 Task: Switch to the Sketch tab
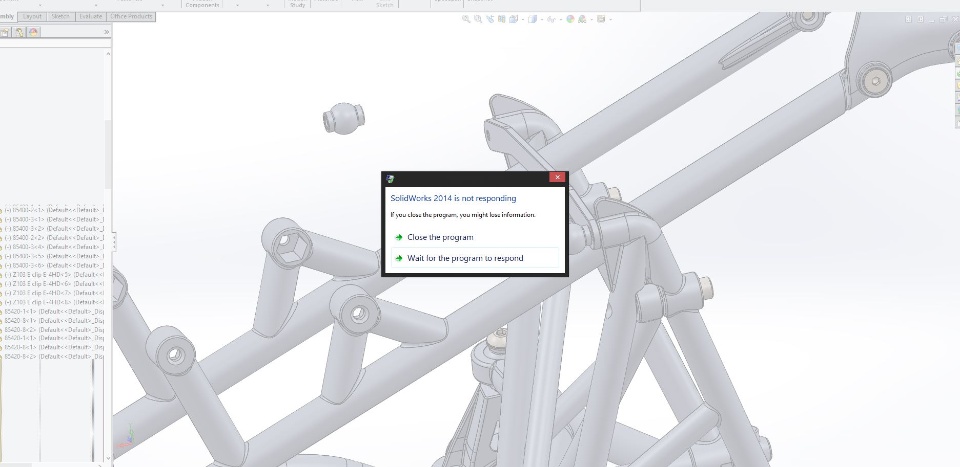tap(61, 17)
